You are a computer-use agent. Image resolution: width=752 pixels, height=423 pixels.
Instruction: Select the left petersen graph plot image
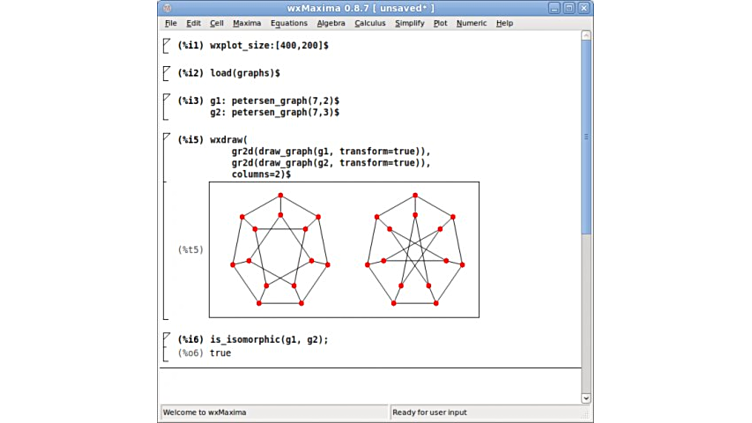(x=279, y=250)
